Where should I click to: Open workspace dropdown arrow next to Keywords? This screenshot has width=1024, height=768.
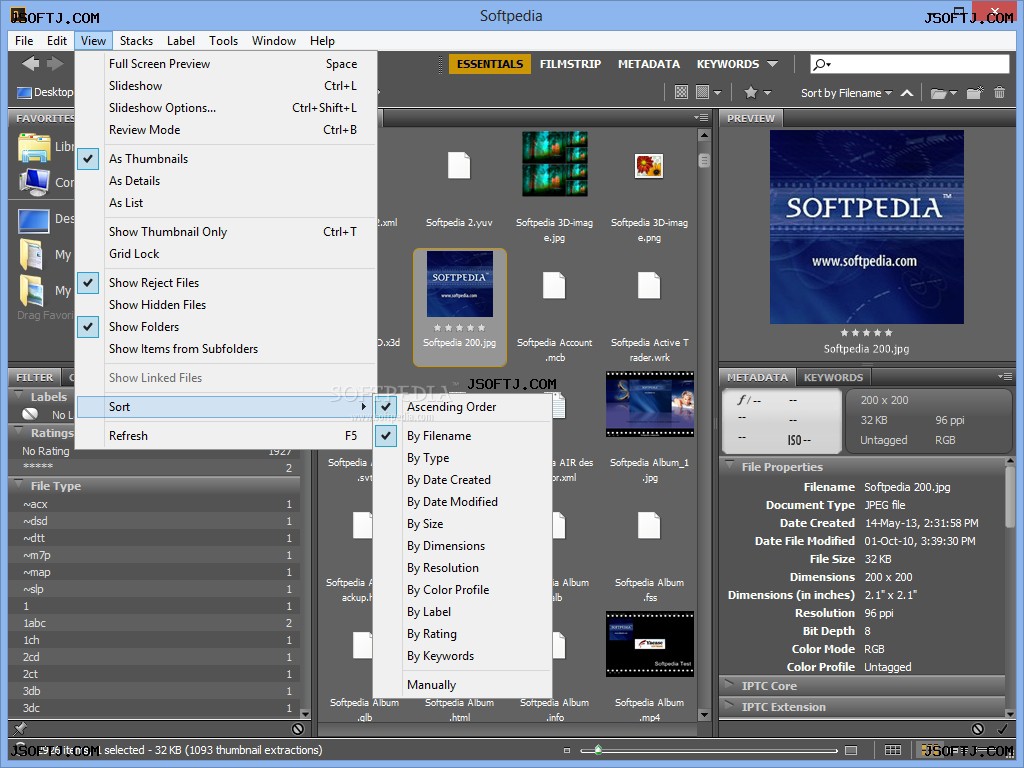coord(773,64)
